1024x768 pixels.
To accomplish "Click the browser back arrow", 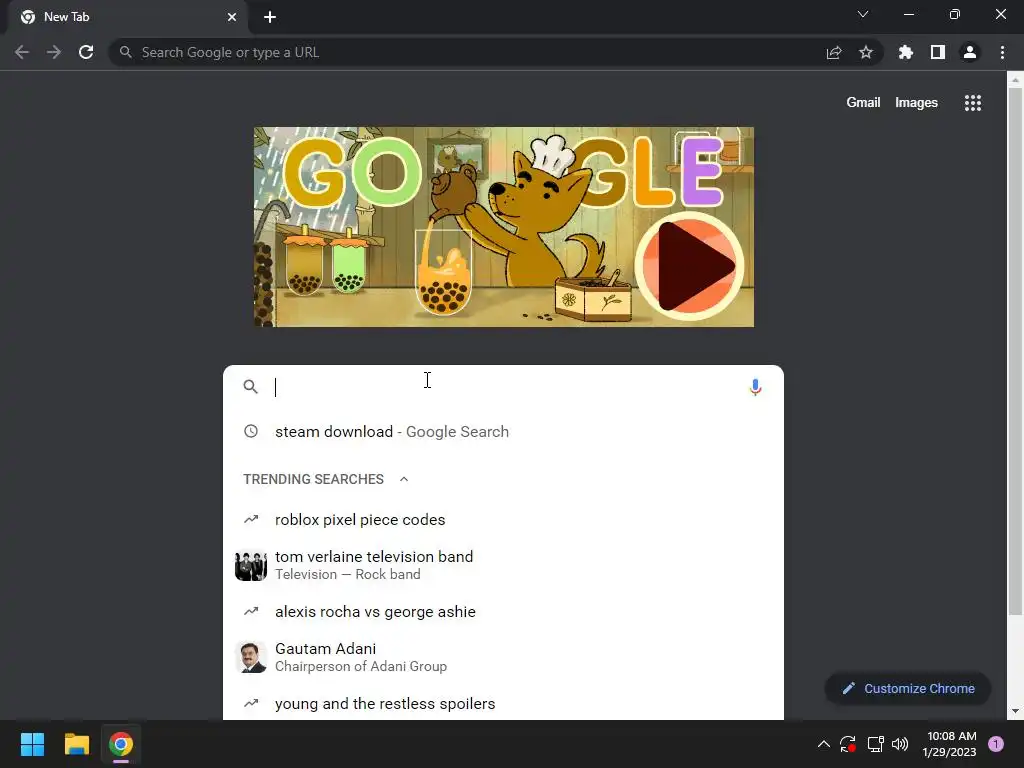I will click(x=22, y=52).
